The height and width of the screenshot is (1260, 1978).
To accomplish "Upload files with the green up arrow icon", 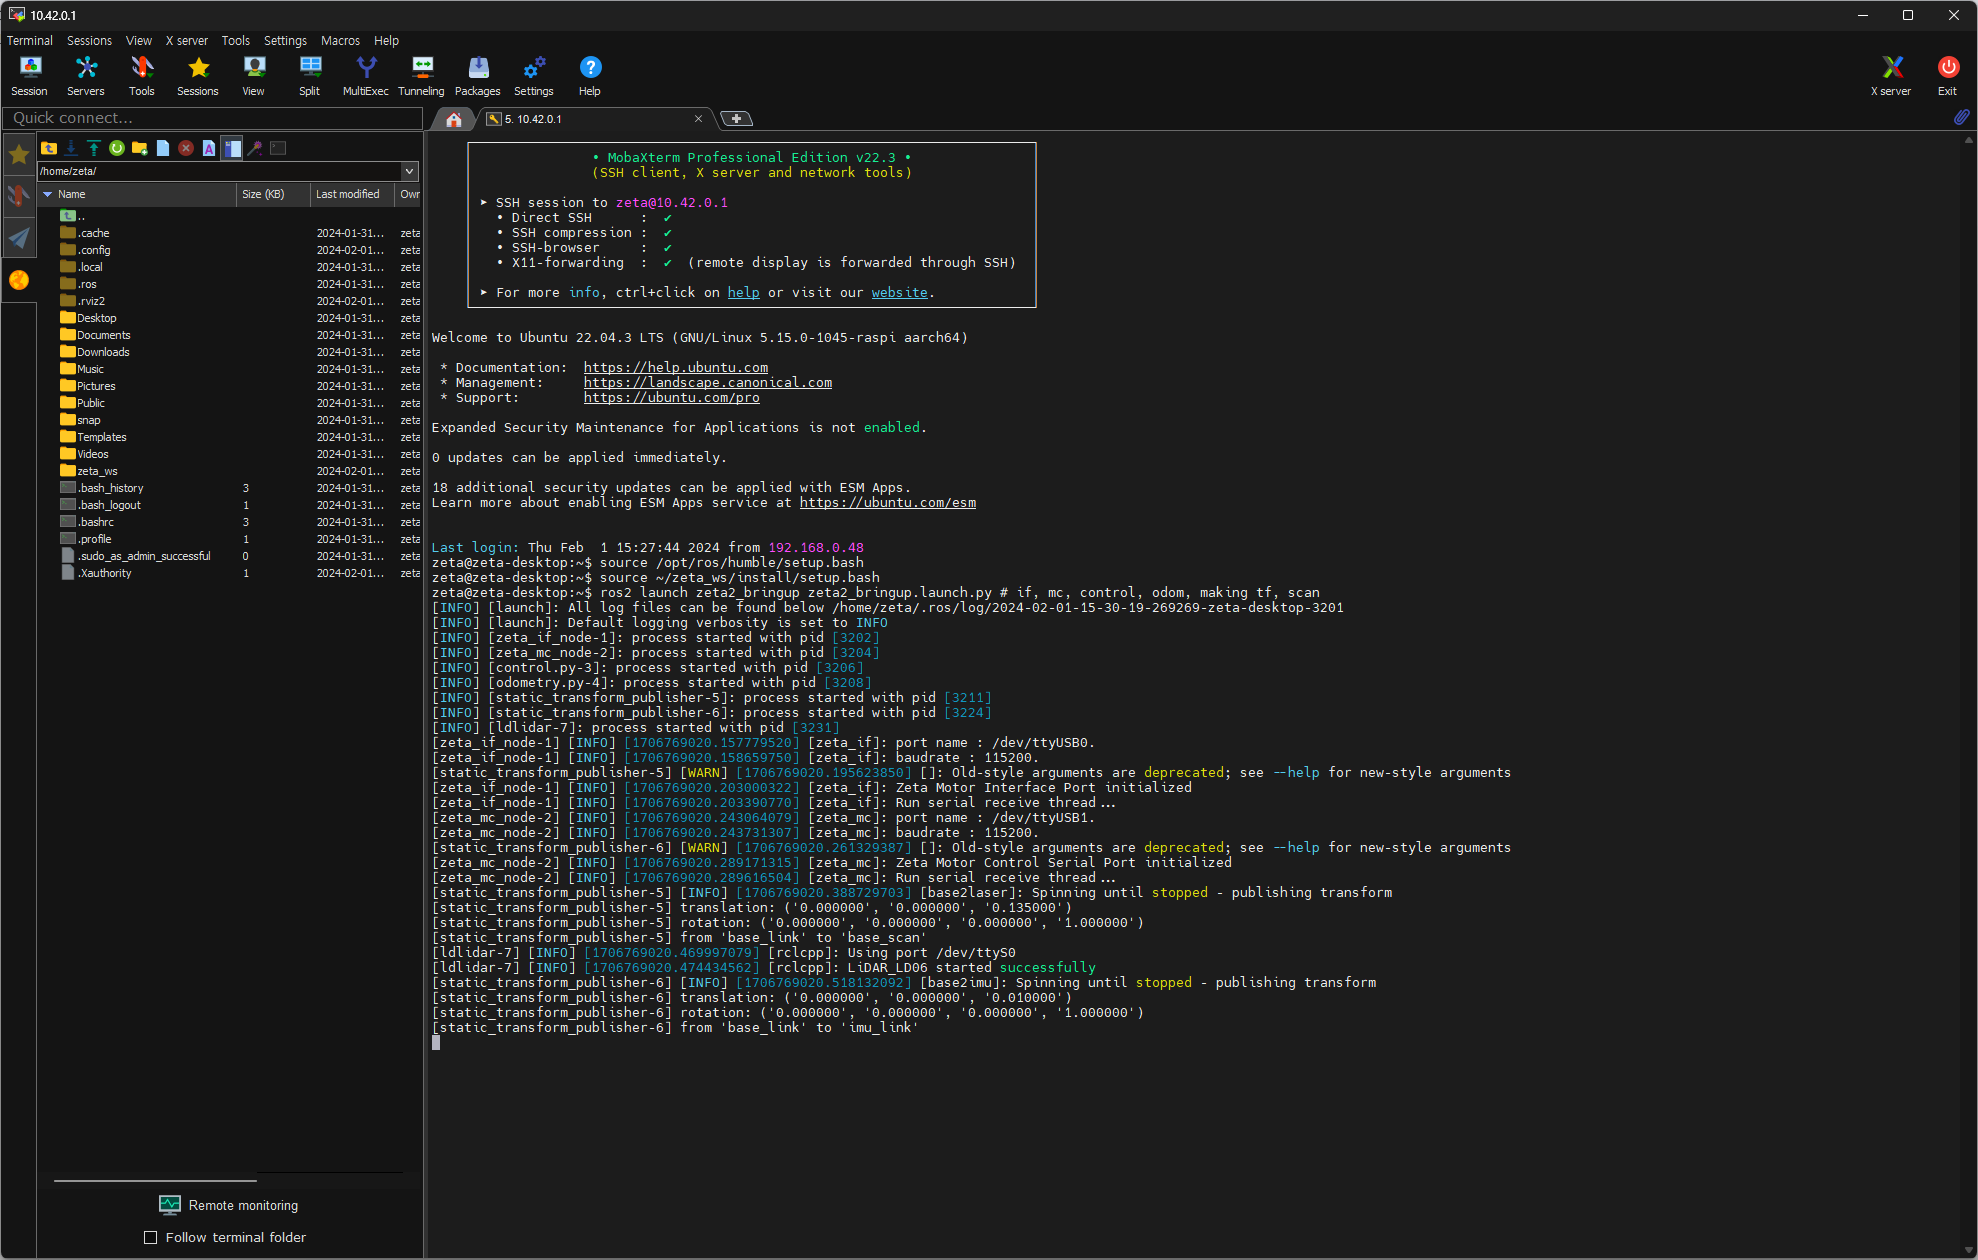I will click(x=94, y=148).
